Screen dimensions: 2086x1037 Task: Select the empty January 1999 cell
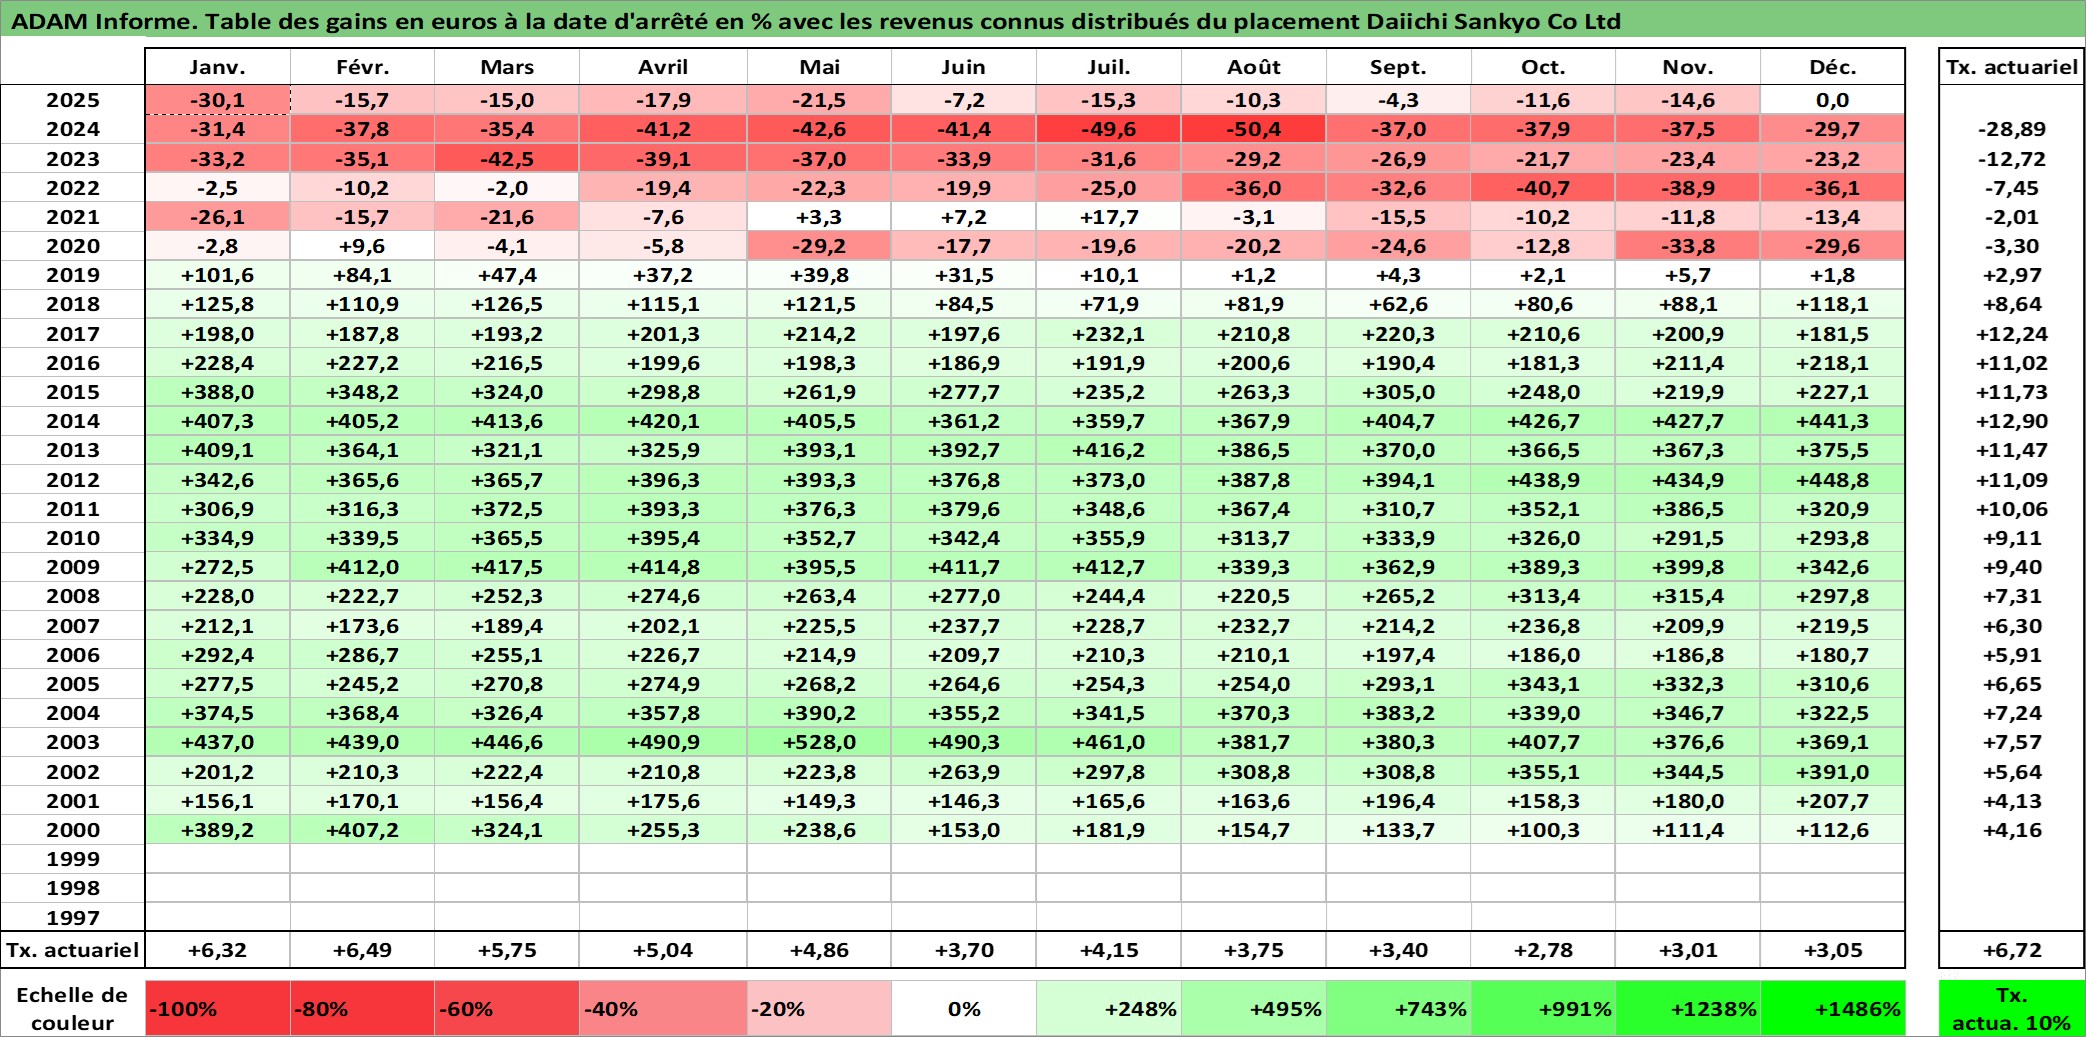click(218, 859)
